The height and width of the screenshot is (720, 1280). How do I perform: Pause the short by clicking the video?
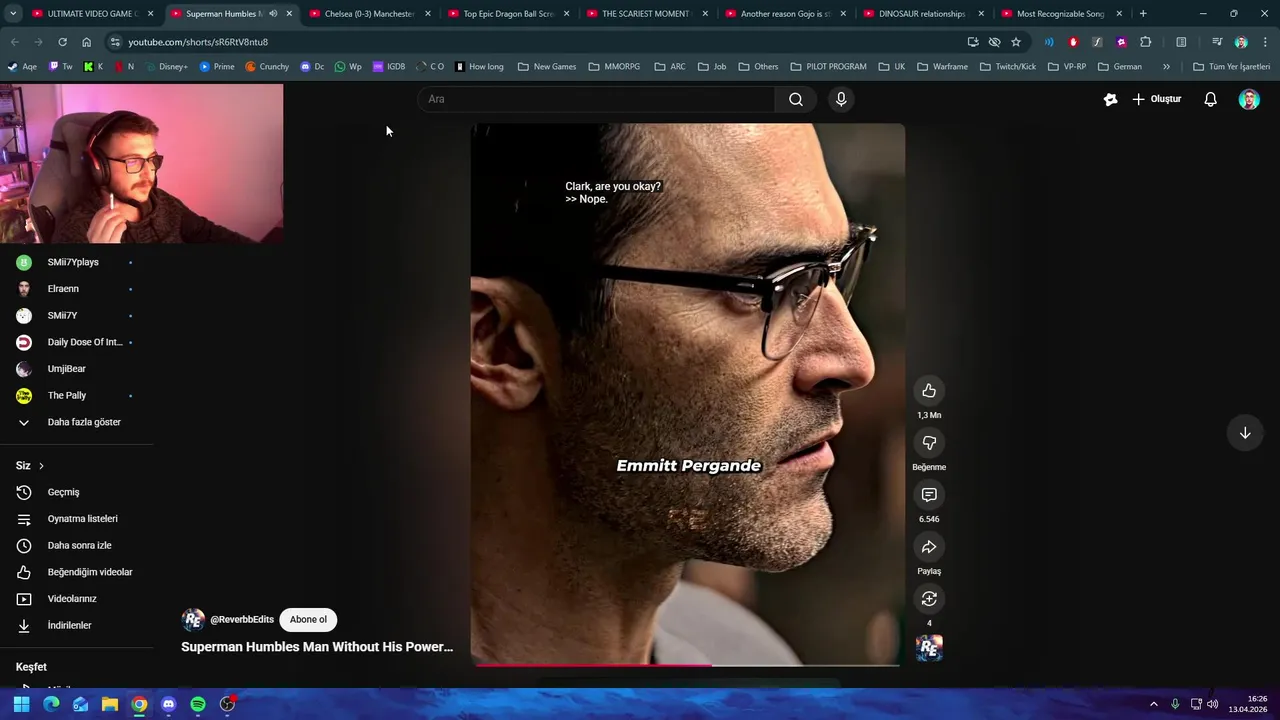[x=688, y=394]
